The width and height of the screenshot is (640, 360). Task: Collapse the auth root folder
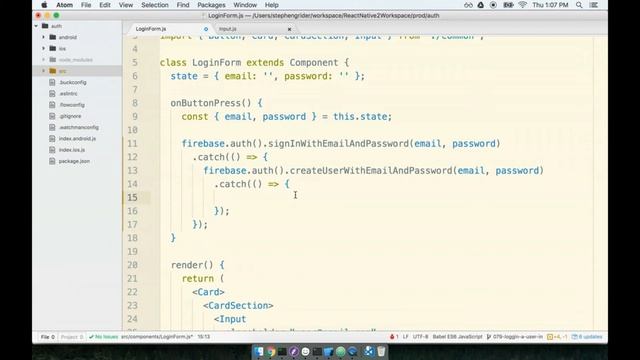tap(36, 26)
